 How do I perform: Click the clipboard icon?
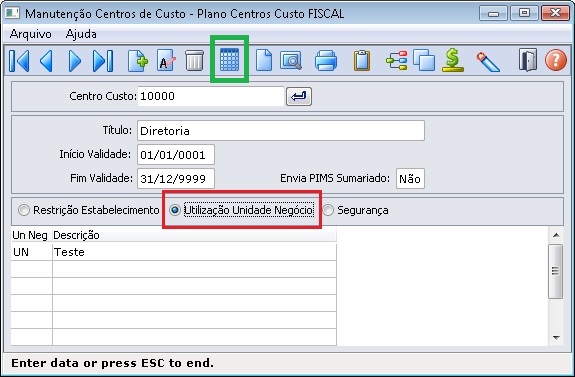point(362,61)
